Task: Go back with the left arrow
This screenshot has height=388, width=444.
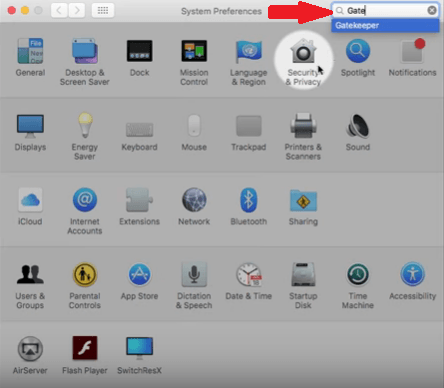Action: pos(59,11)
